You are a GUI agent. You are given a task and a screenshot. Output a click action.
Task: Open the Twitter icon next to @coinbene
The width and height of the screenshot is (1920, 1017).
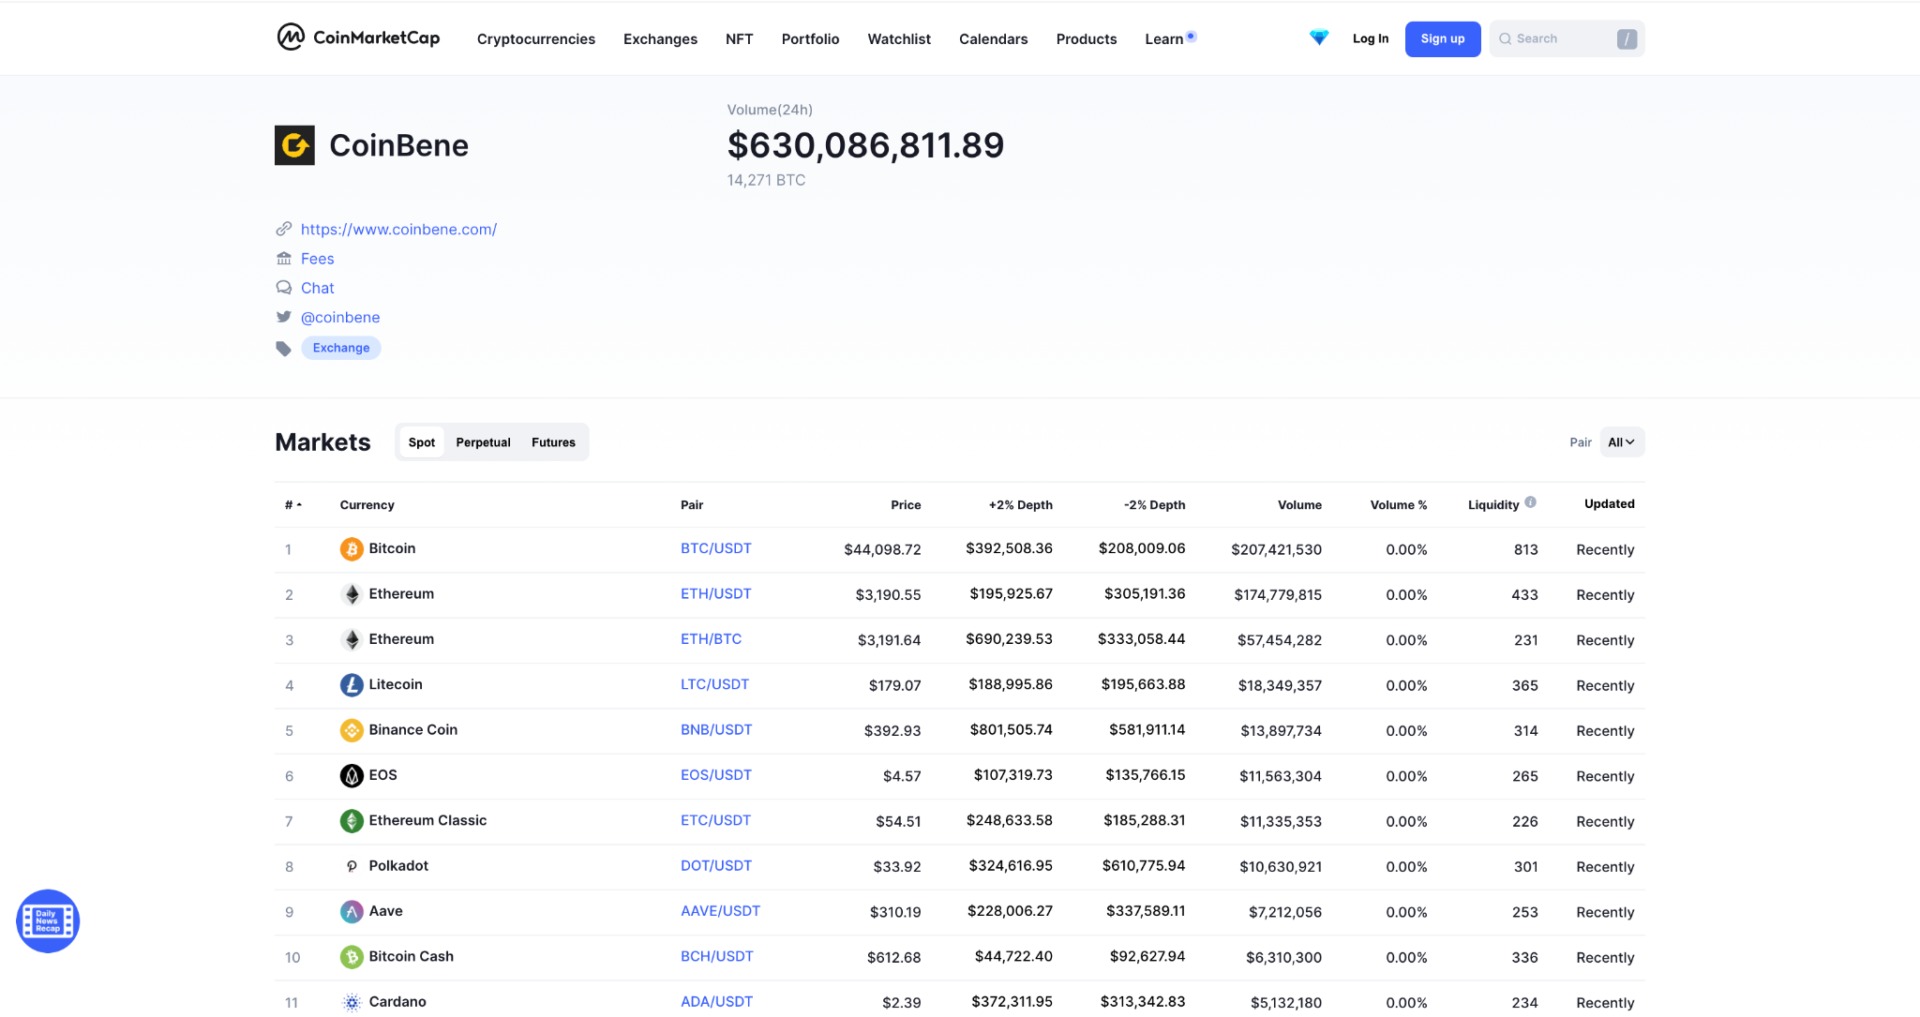pos(283,317)
